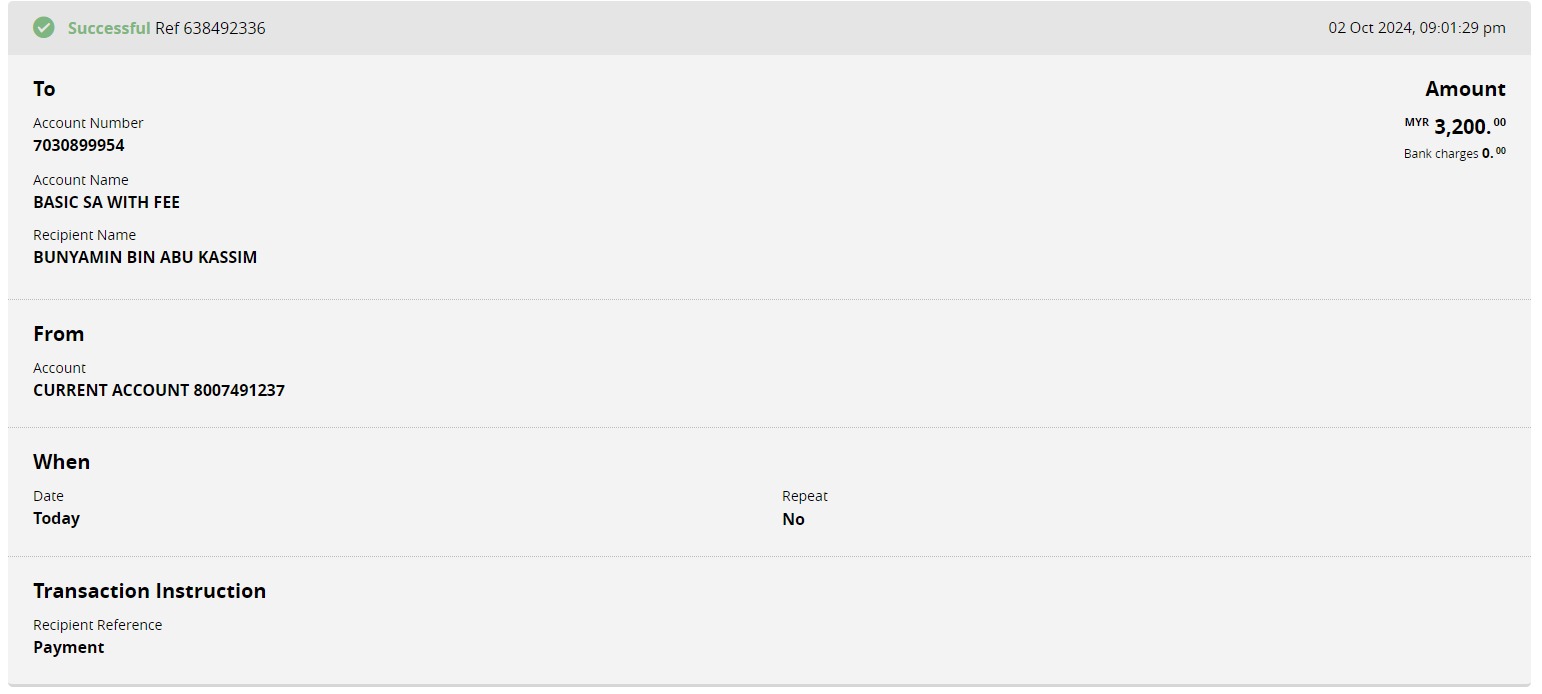Click the "When" section heading
The width and height of the screenshot is (1542, 694).
coord(61,462)
